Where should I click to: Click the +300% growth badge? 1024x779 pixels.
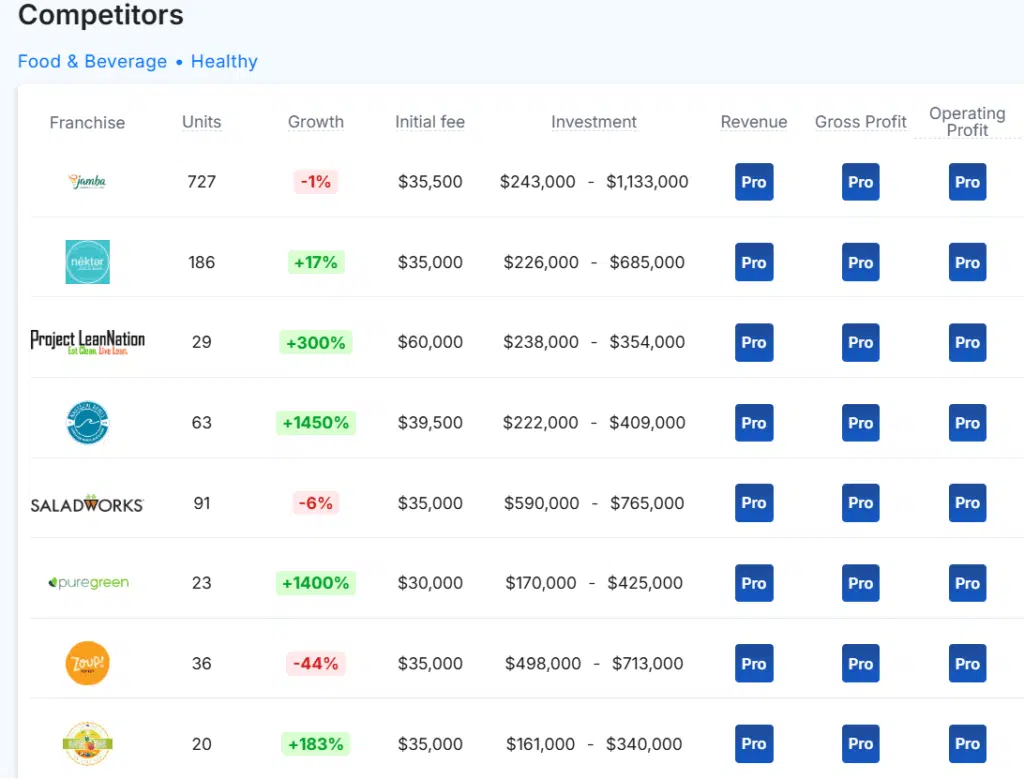pyautogui.click(x=315, y=342)
